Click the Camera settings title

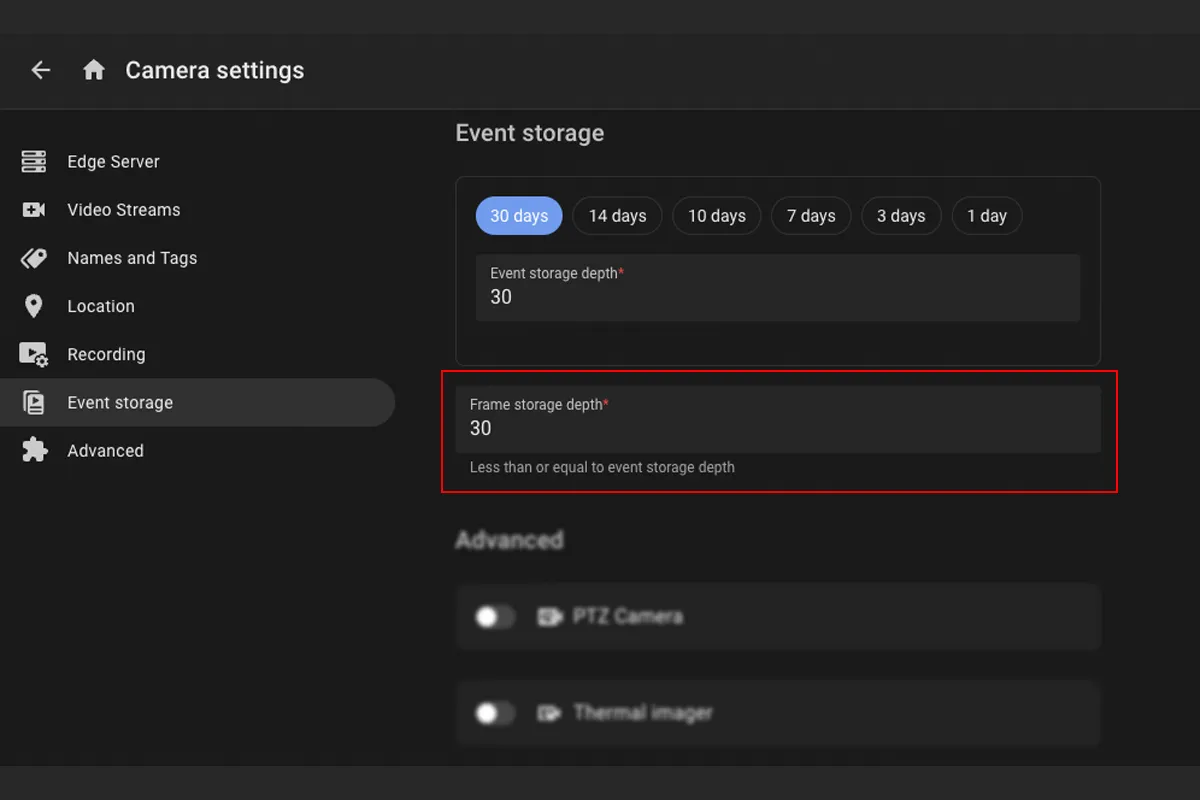click(215, 71)
